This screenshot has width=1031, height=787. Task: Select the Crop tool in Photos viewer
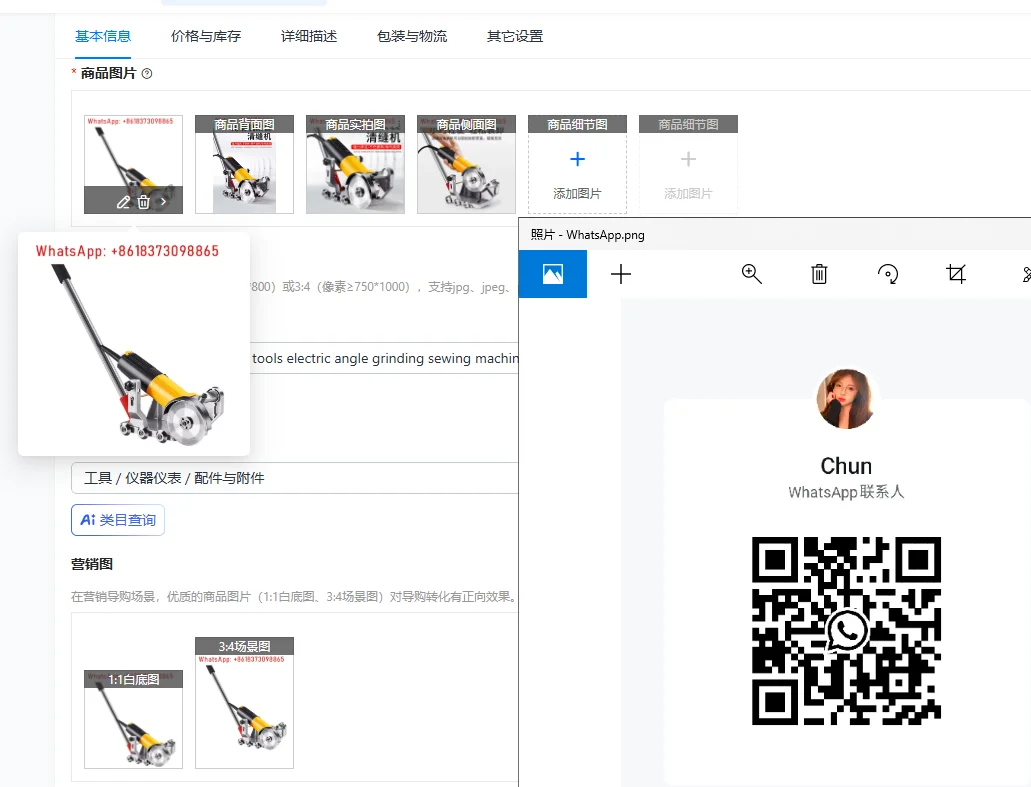[956, 273]
